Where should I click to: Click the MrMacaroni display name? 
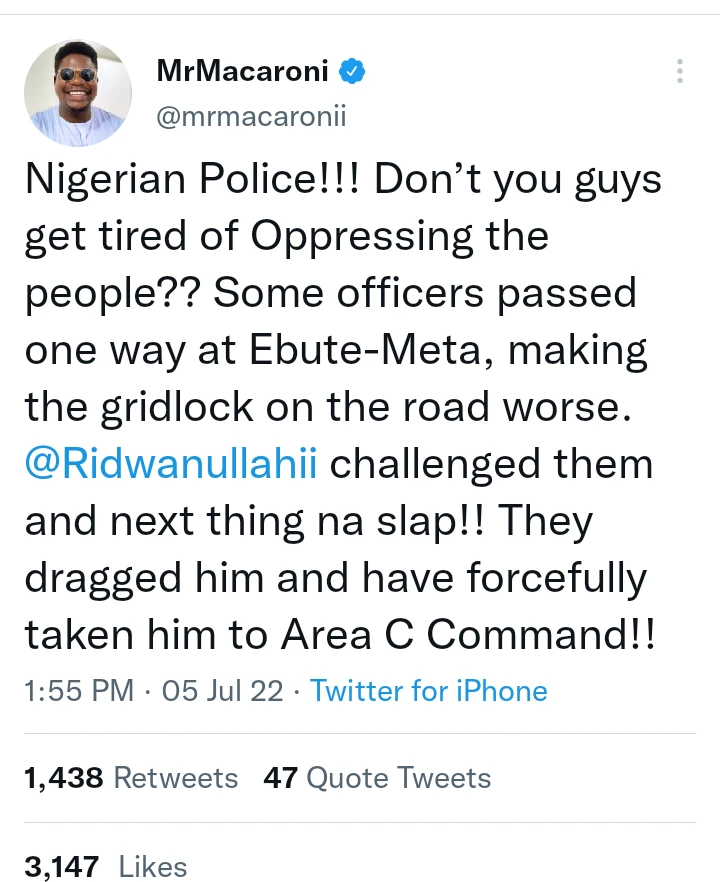coord(245,72)
